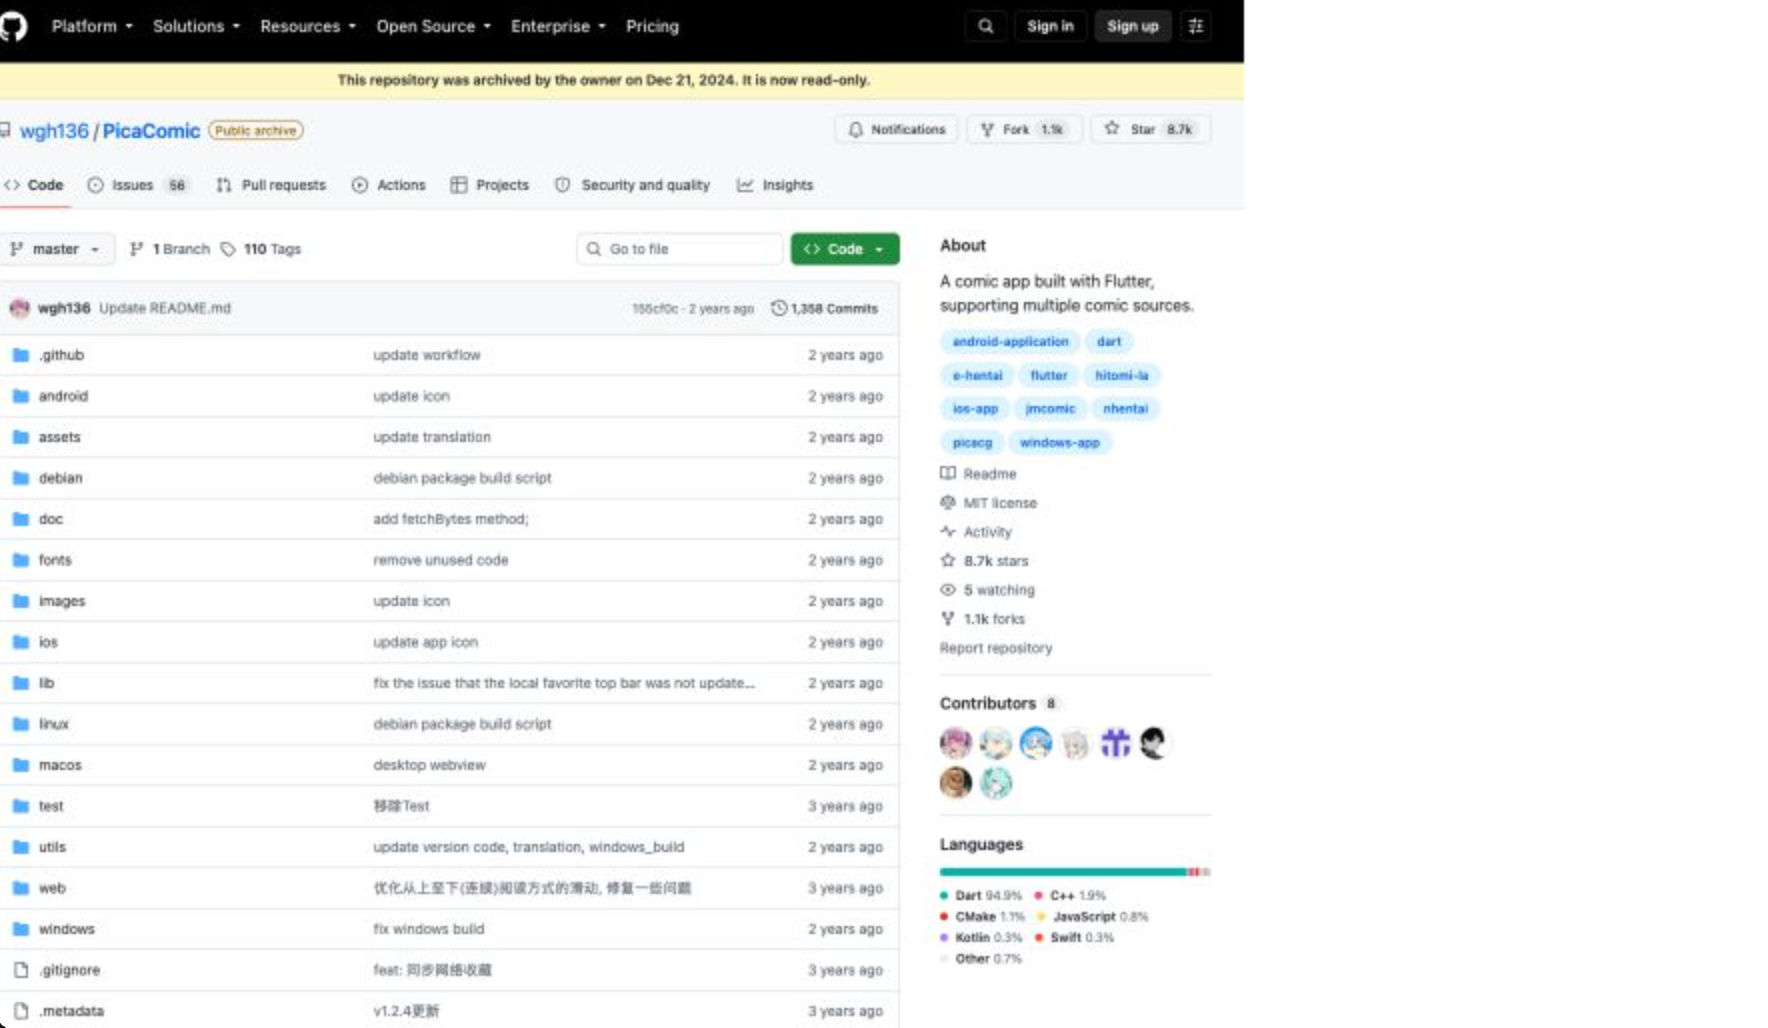Open commit message 'desktop webview'
Image resolution: width=1768 pixels, height=1028 pixels.
coord(429,765)
